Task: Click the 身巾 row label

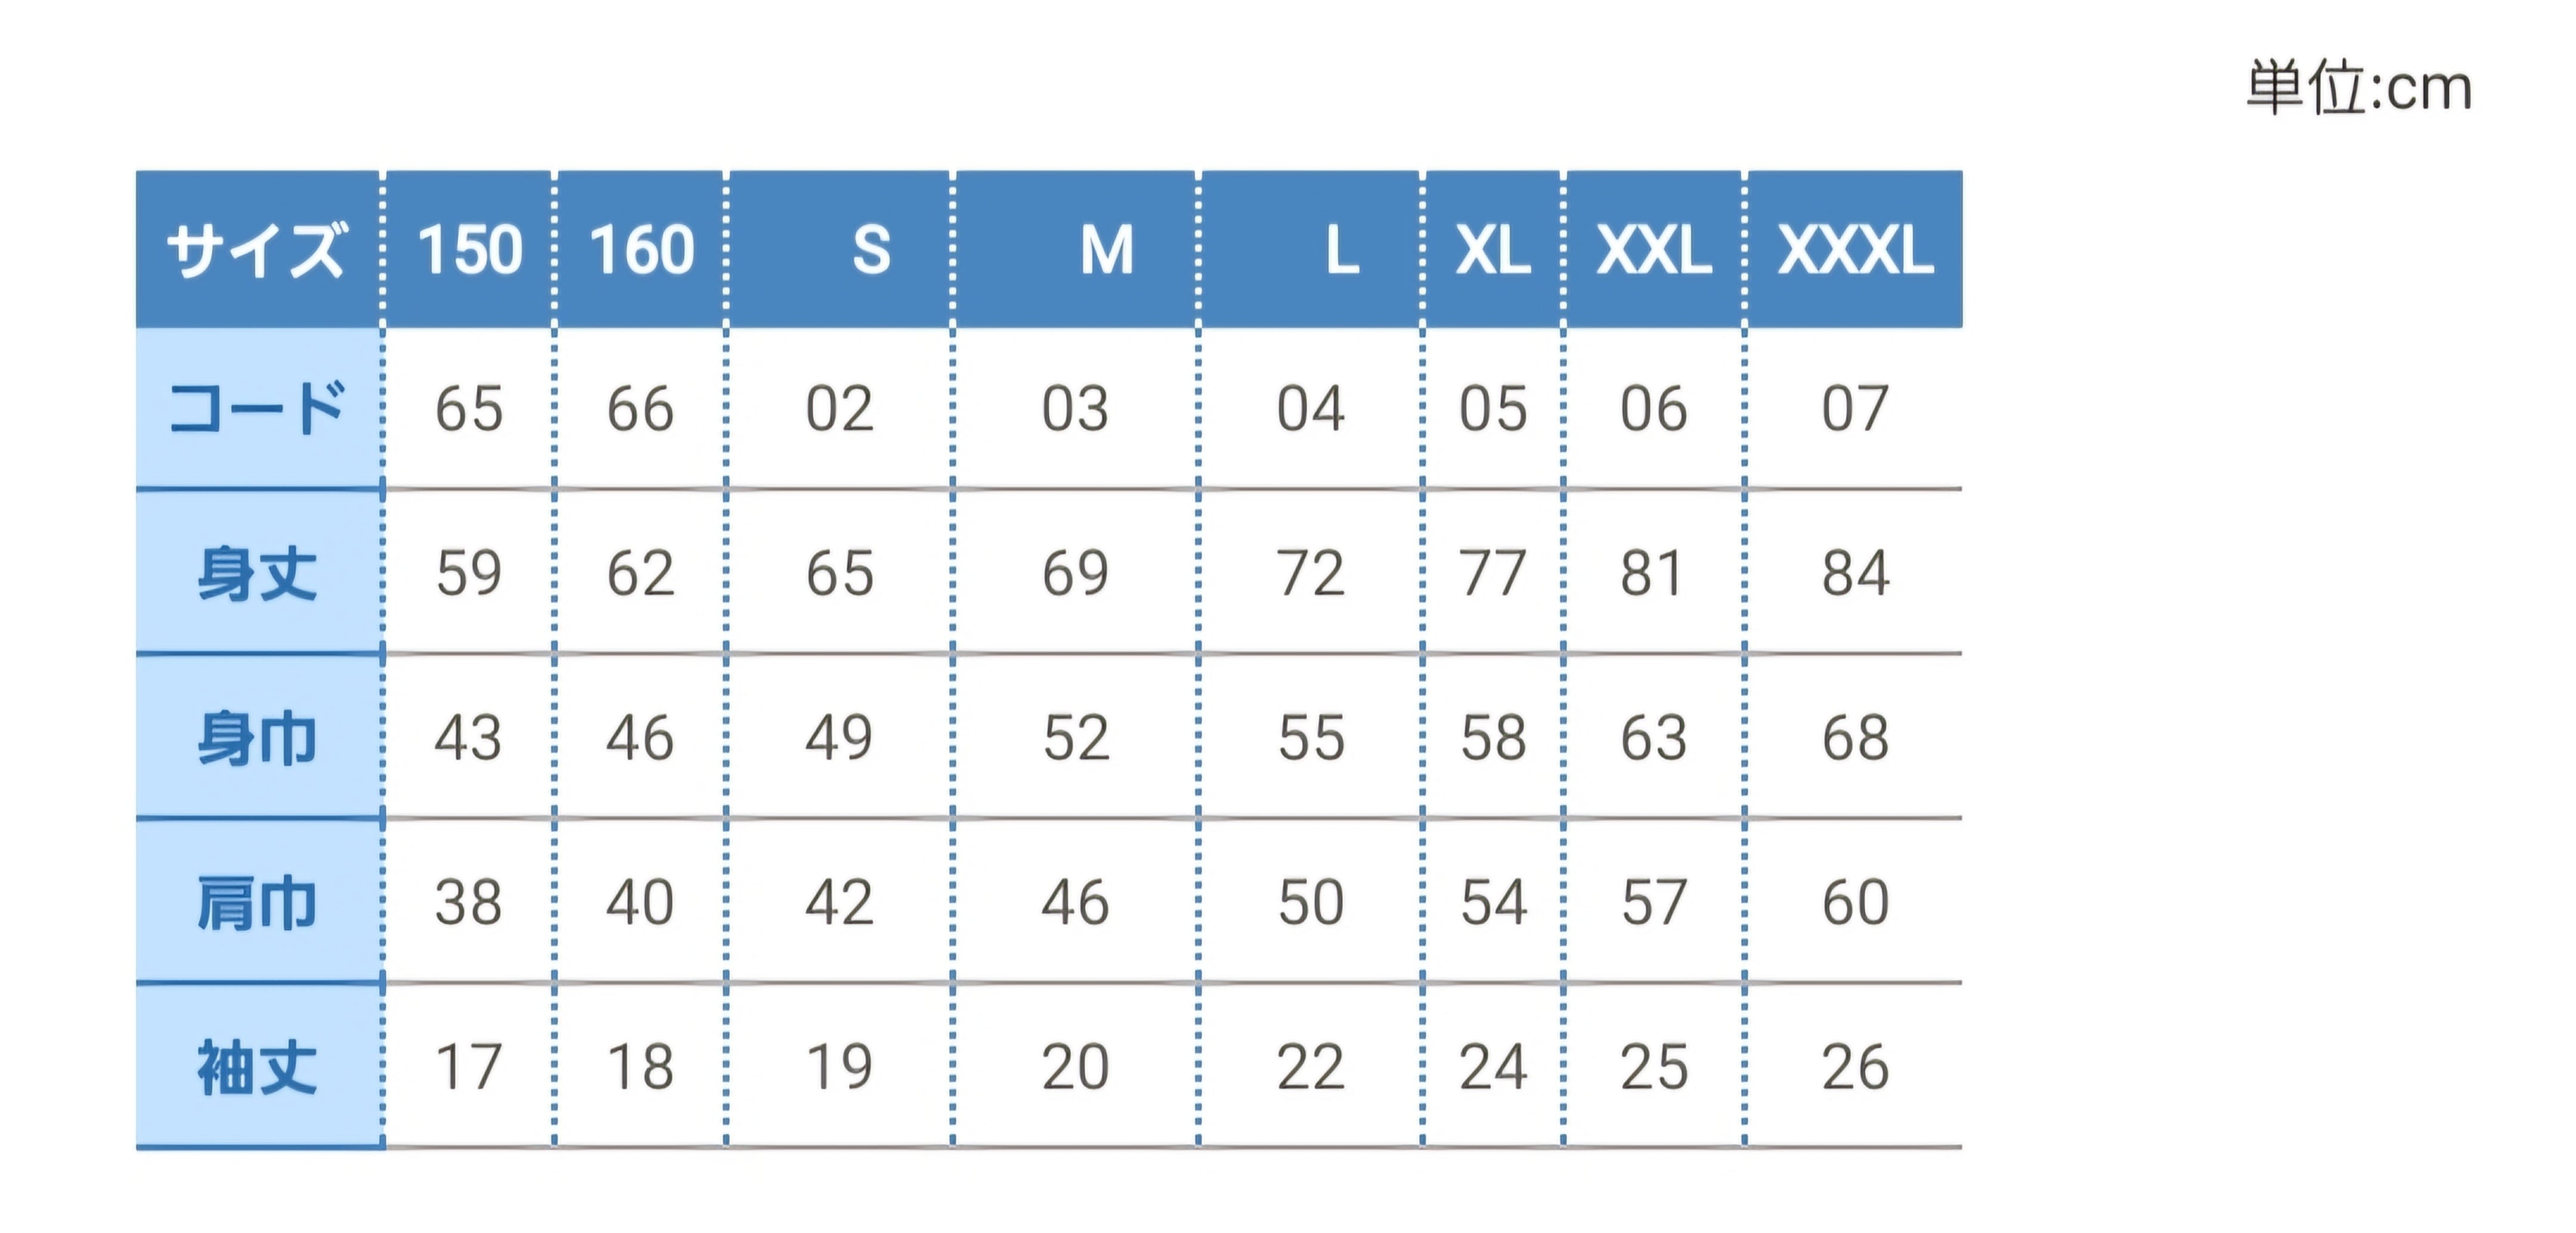Action: click(x=257, y=739)
